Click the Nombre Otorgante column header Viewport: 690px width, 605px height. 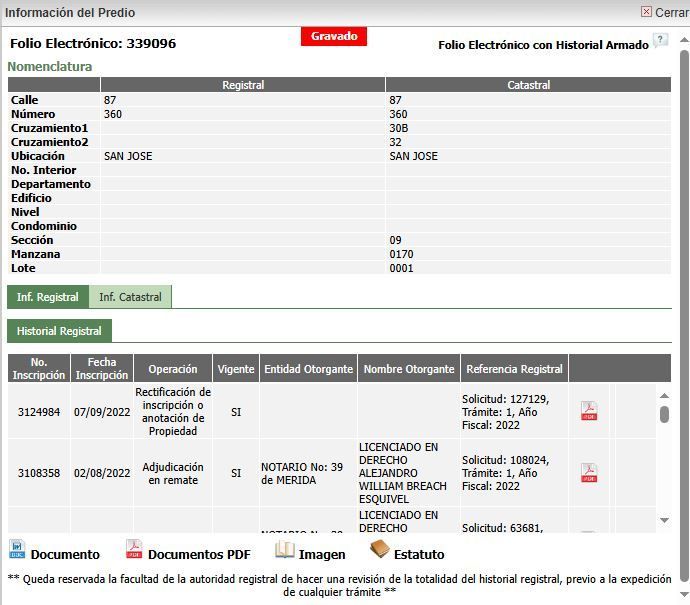[x=409, y=368]
